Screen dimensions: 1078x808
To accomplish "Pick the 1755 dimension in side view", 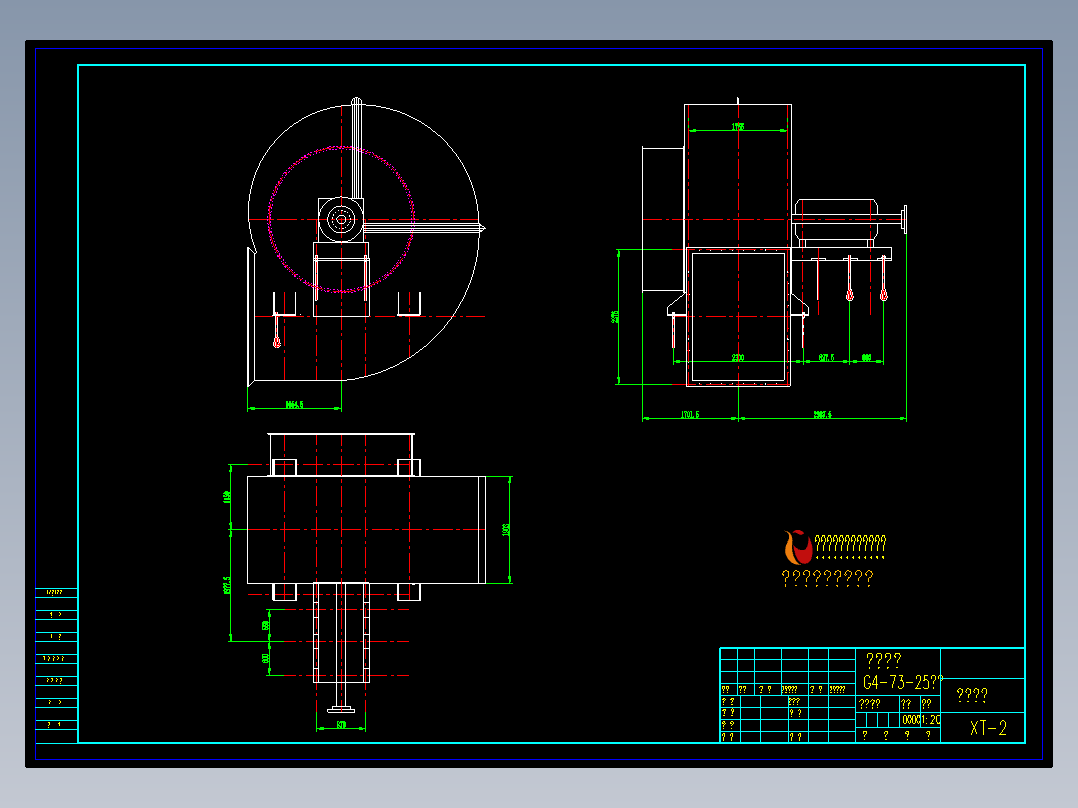I will pyautogui.click(x=738, y=127).
